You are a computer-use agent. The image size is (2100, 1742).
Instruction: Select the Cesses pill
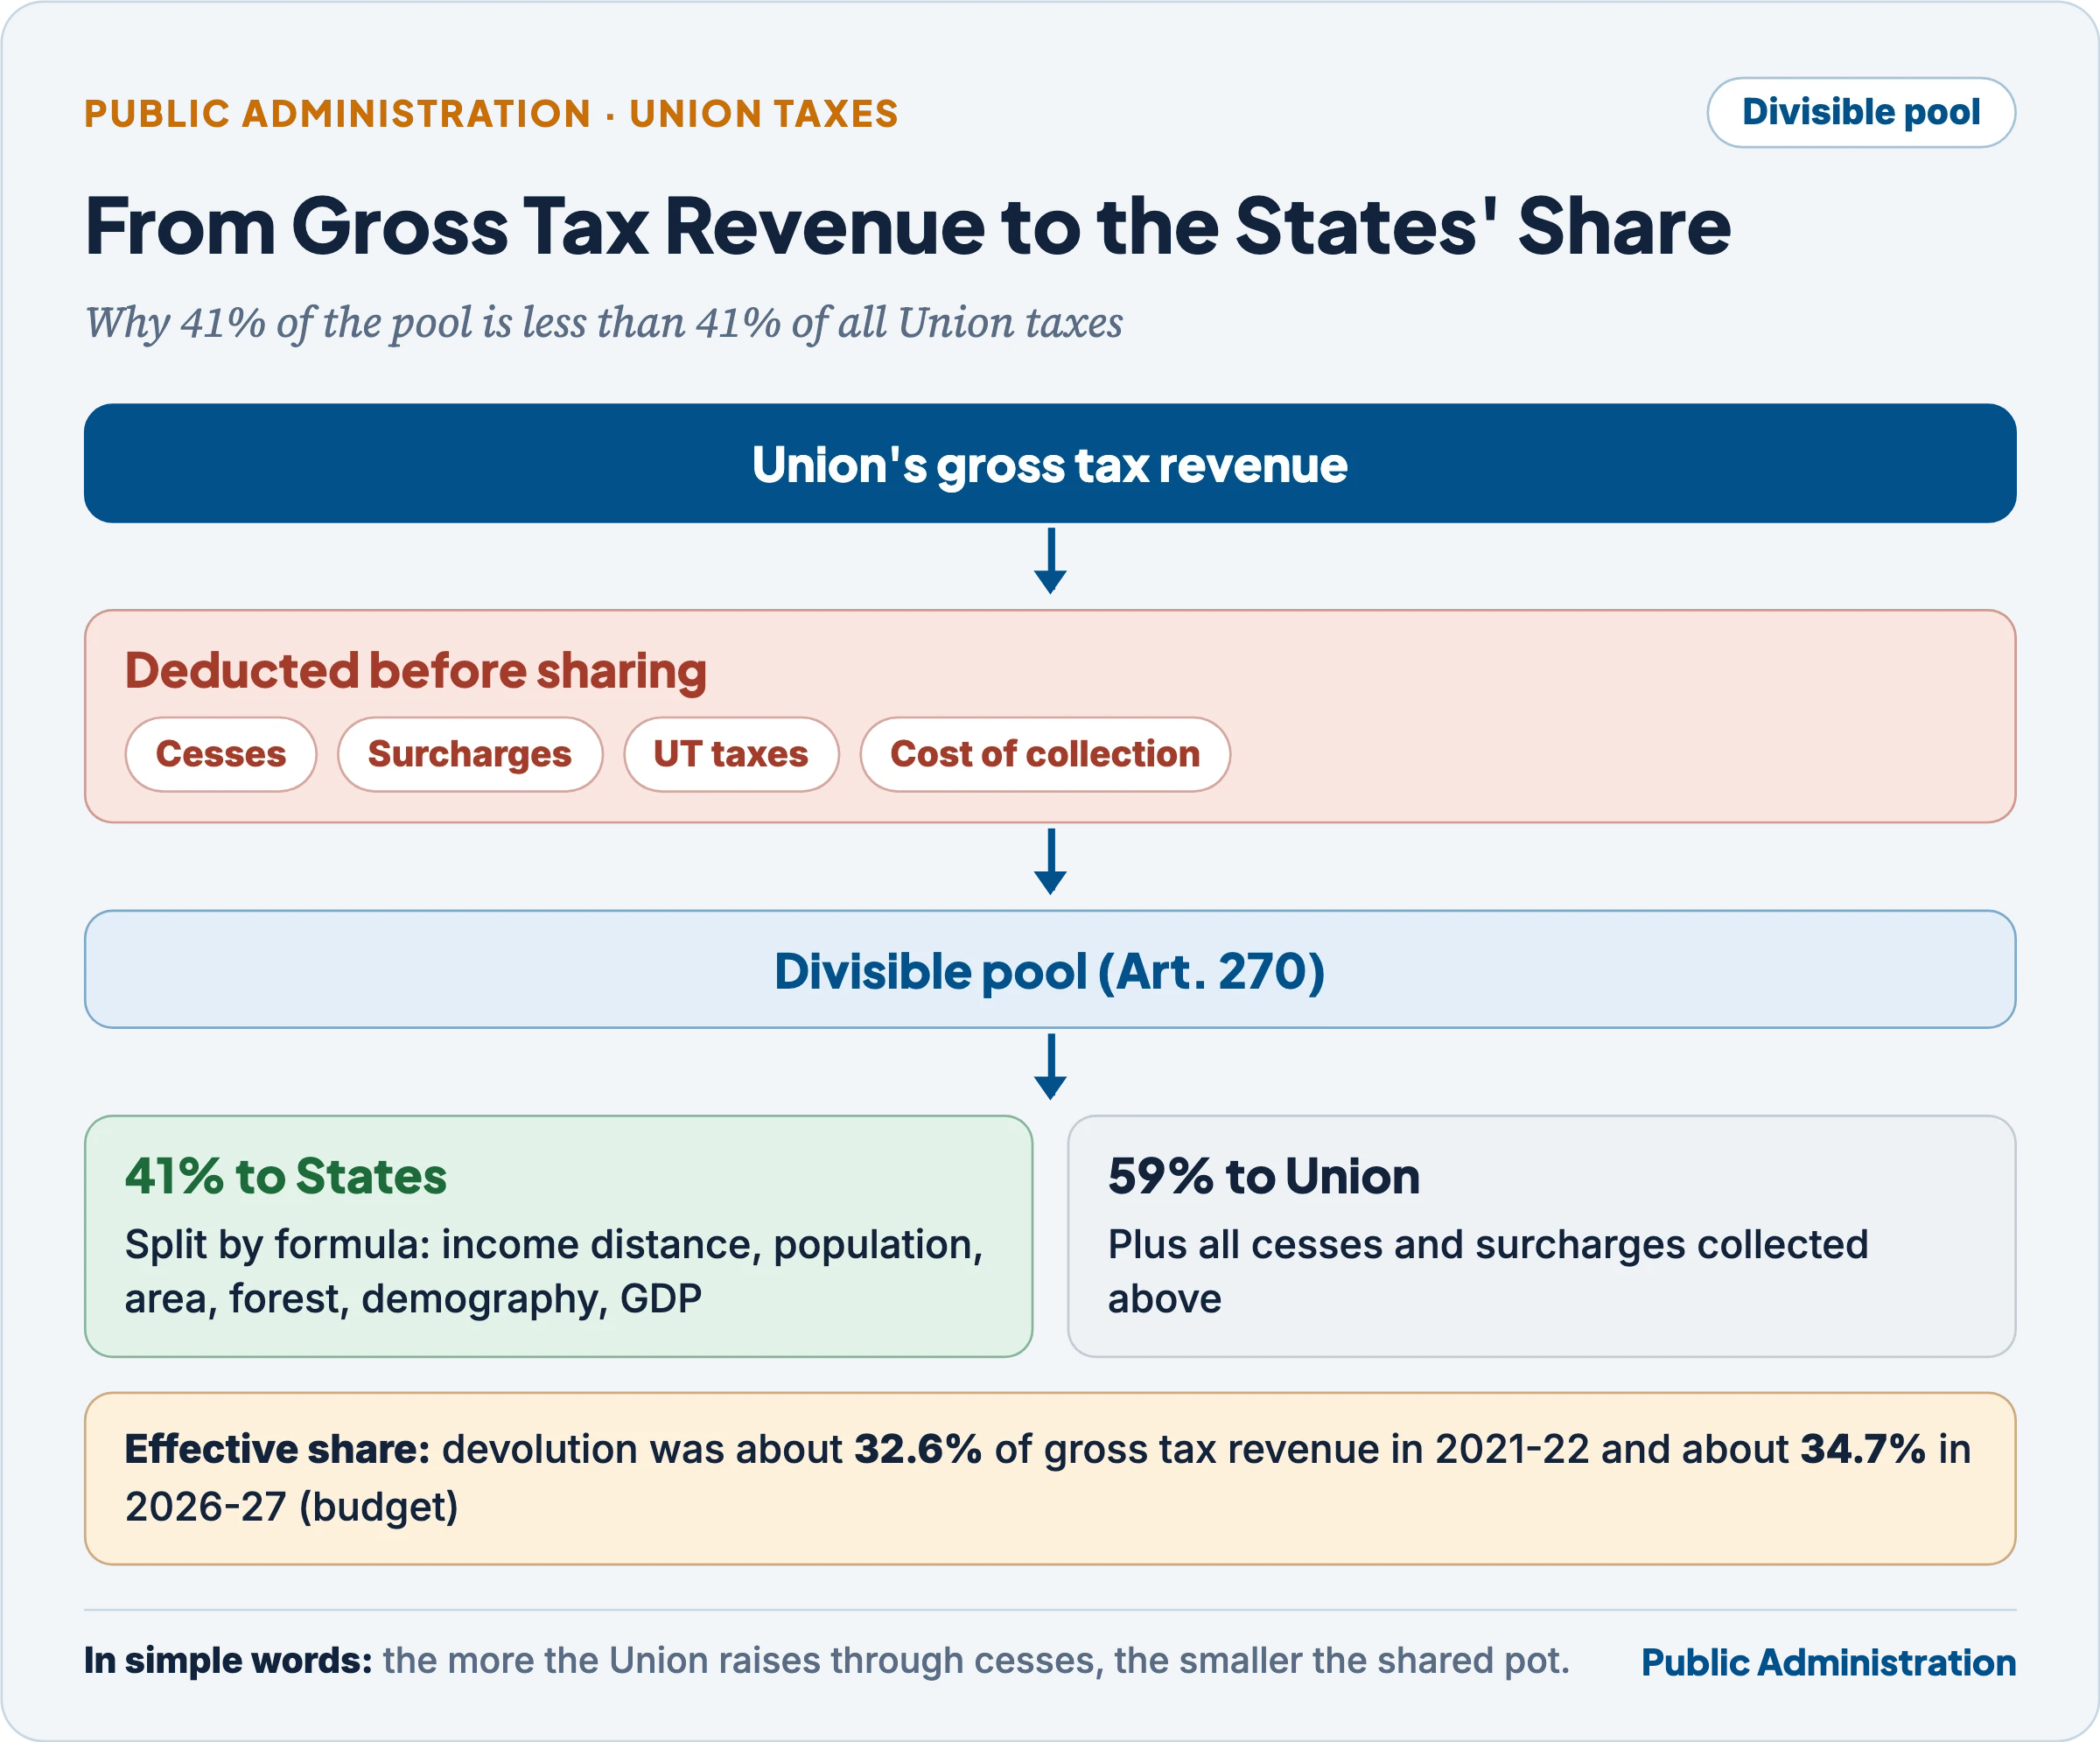(x=221, y=754)
